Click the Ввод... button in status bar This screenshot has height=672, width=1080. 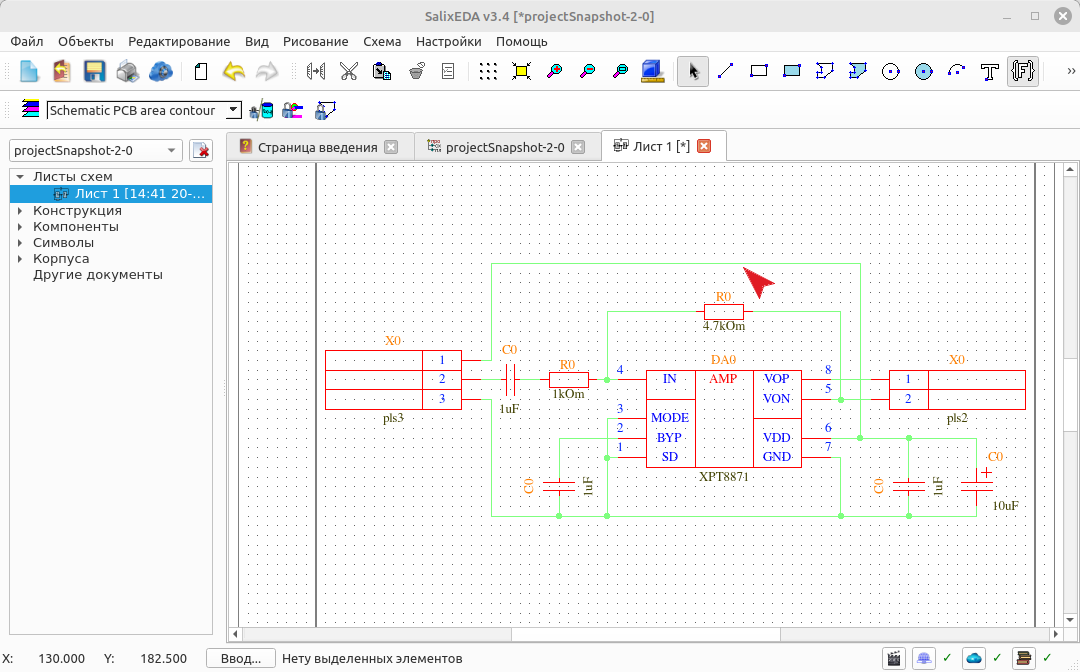(x=240, y=659)
